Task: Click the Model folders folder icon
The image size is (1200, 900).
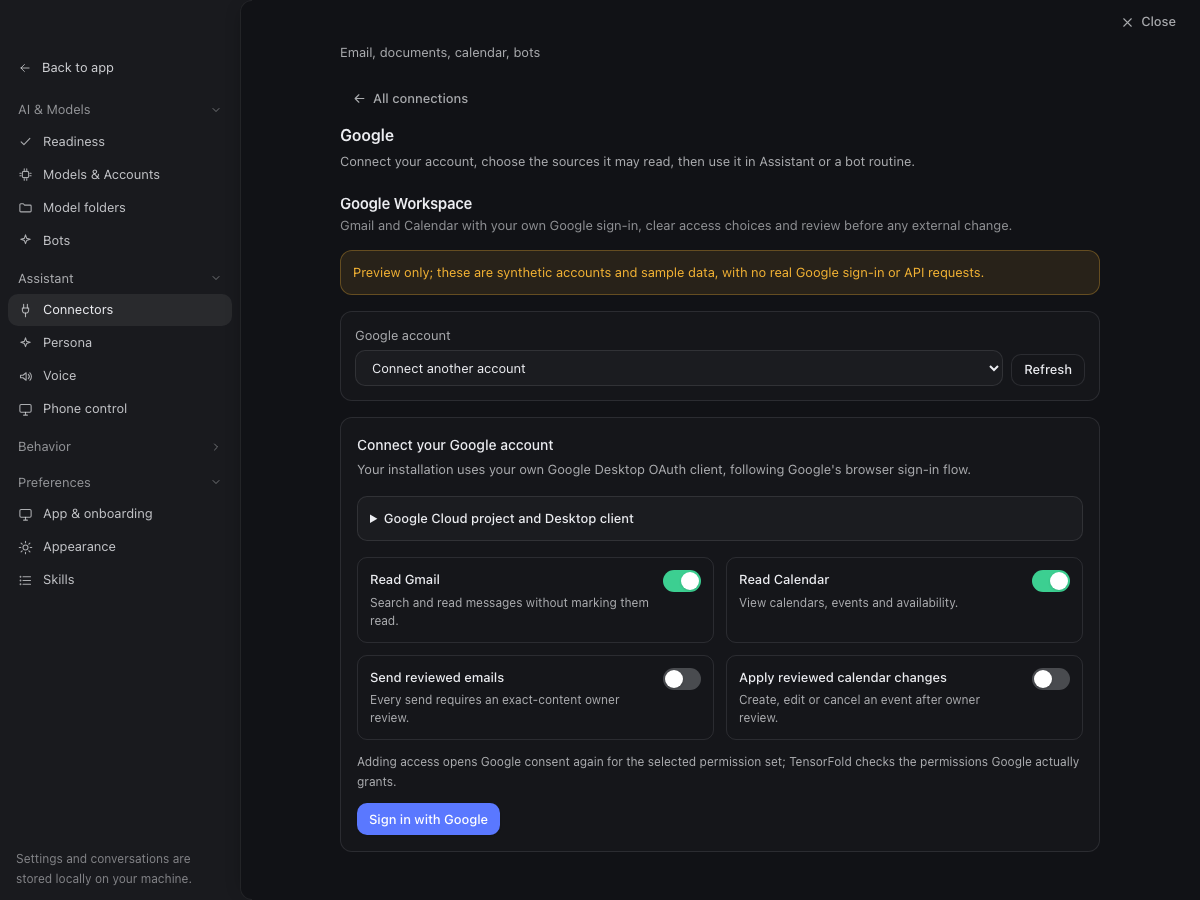Action: [25, 208]
